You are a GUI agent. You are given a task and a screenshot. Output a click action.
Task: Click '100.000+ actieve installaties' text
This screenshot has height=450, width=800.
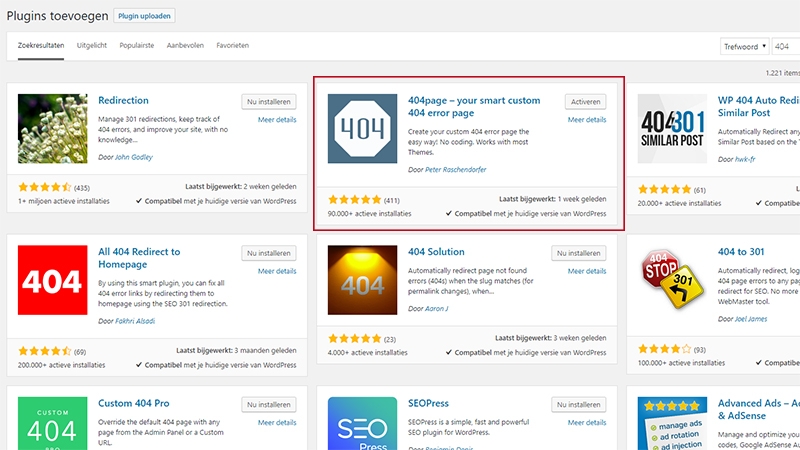[681, 363]
